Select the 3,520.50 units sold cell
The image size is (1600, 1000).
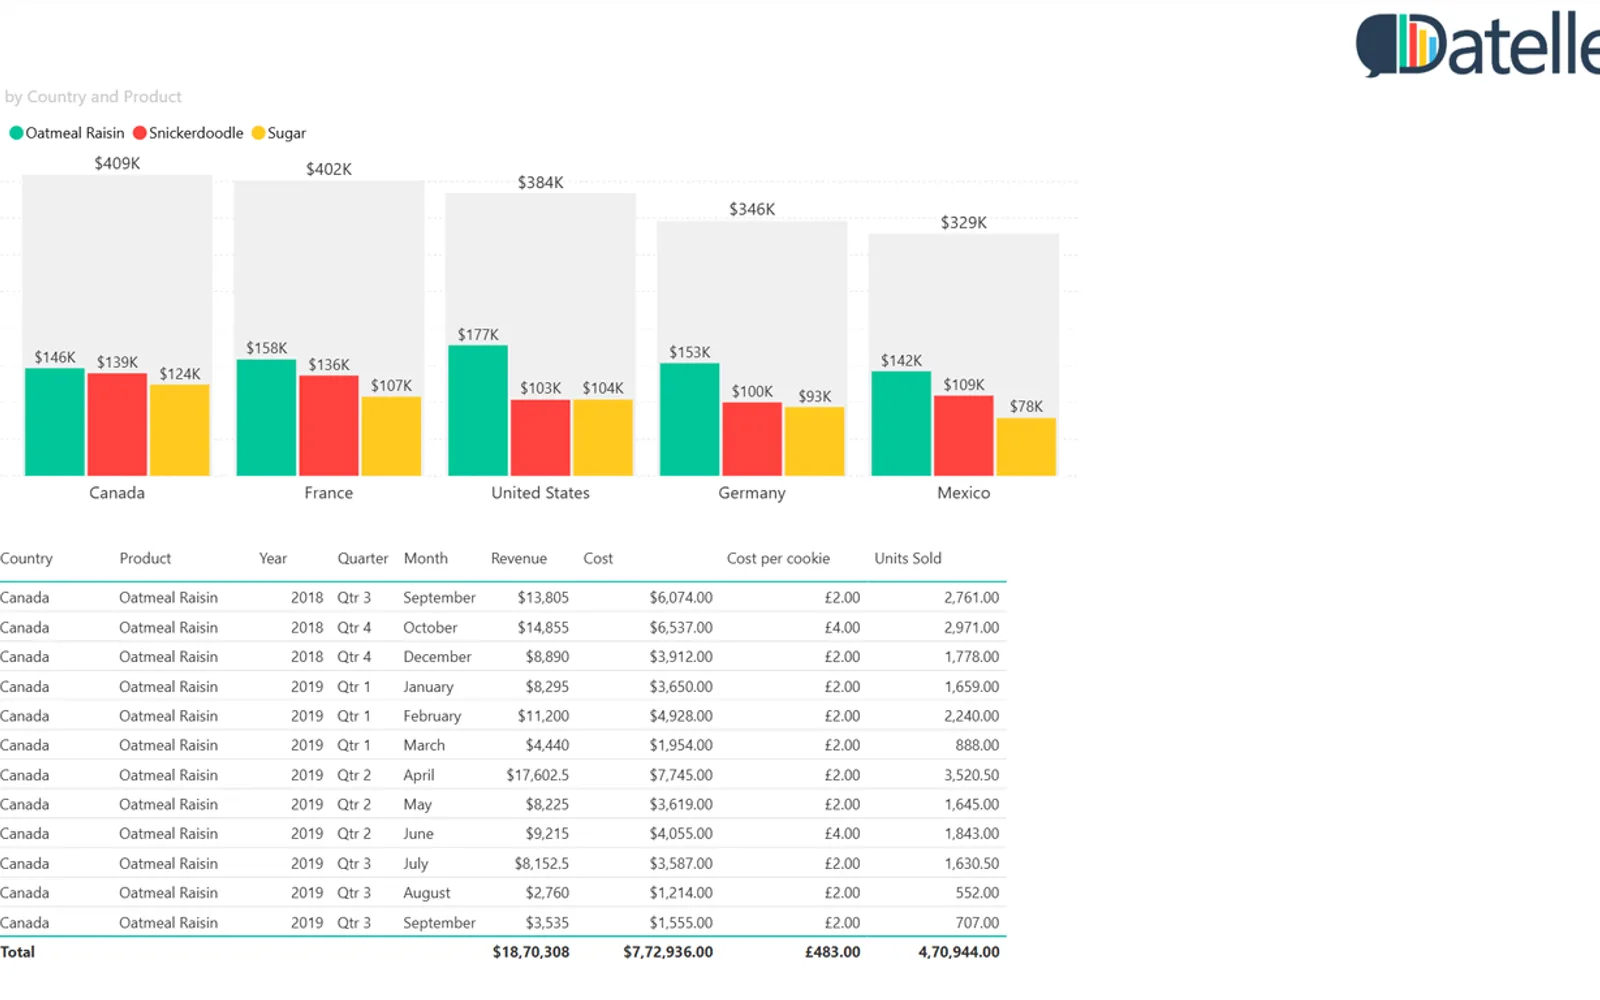[971, 775]
